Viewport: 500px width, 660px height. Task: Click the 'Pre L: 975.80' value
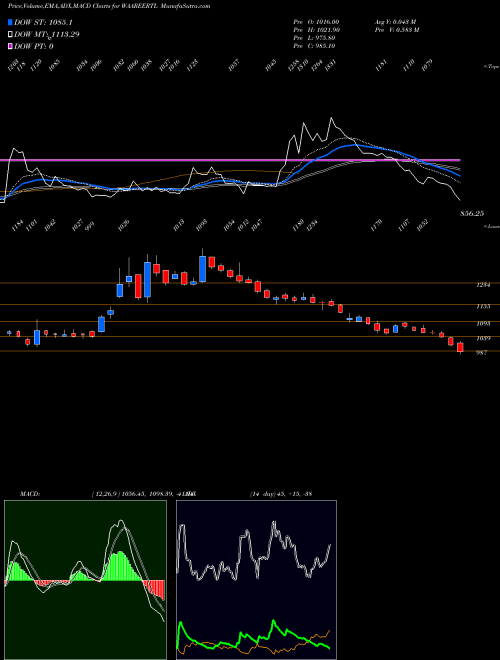[315, 38]
